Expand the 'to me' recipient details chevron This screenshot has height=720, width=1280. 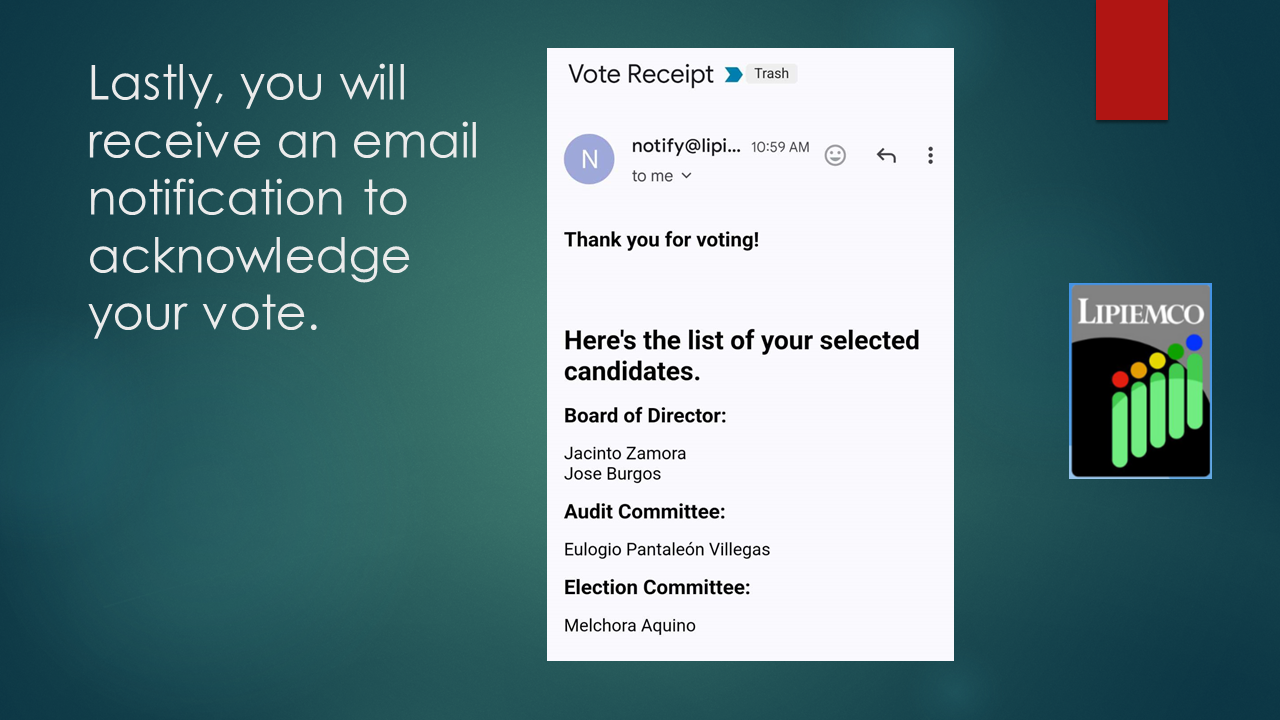tap(686, 176)
